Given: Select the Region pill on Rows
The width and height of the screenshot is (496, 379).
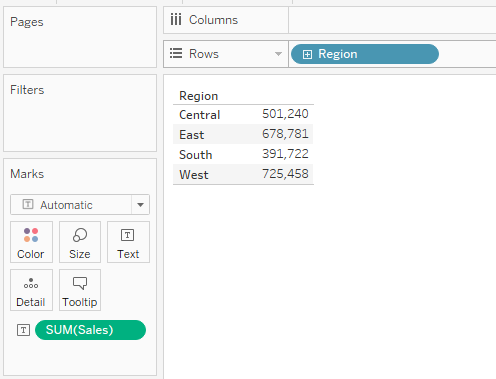Looking at the screenshot, I should point(365,54).
